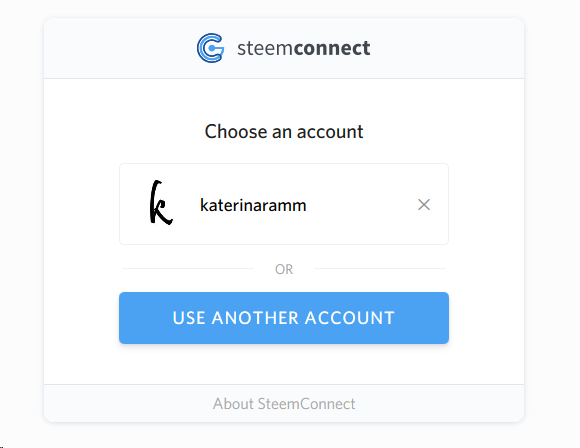This screenshot has width=580, height=448.
Task: Click the bold 'connect' part of the wordmark
Action: click(332, 48)
